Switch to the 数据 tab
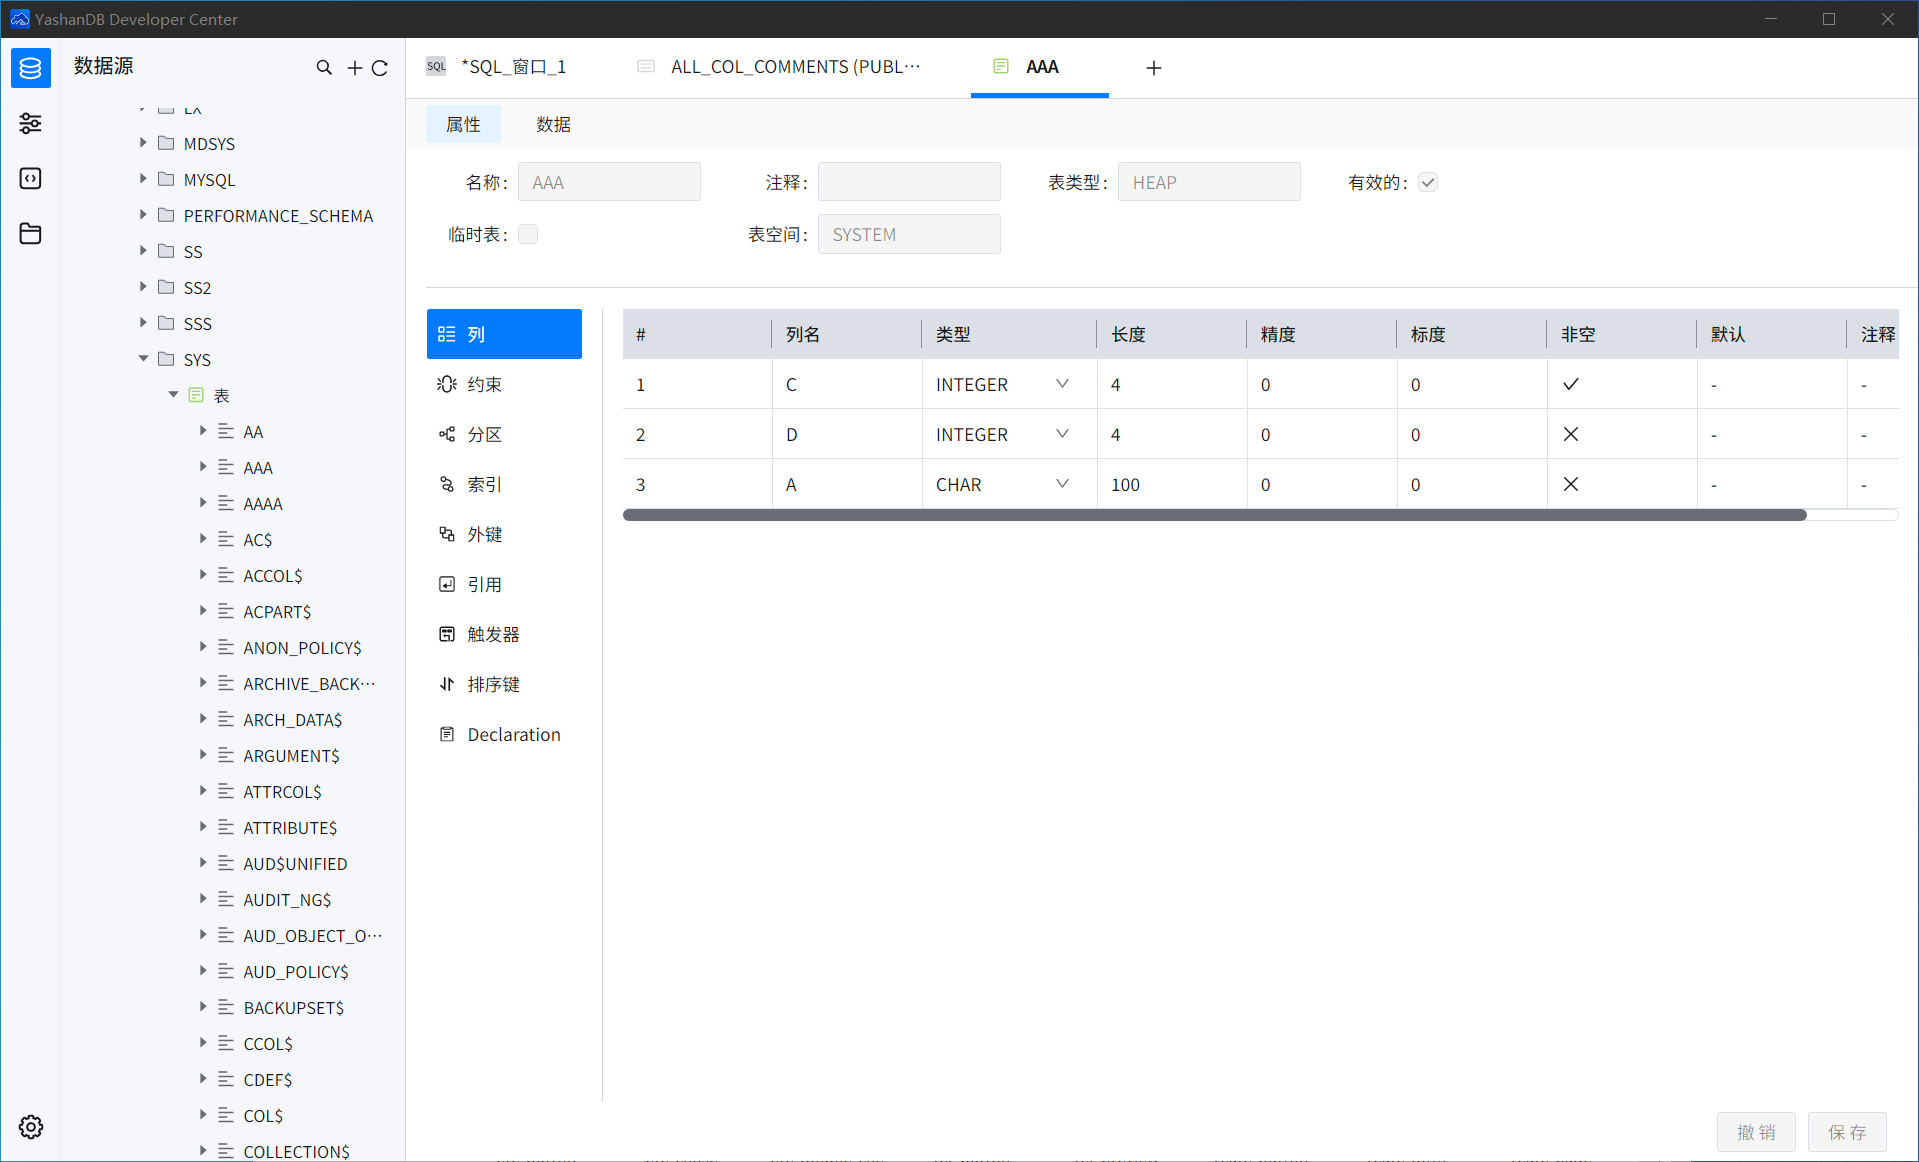The height and width of the screenshot is (1162, 1919). (x=553, y=124)
